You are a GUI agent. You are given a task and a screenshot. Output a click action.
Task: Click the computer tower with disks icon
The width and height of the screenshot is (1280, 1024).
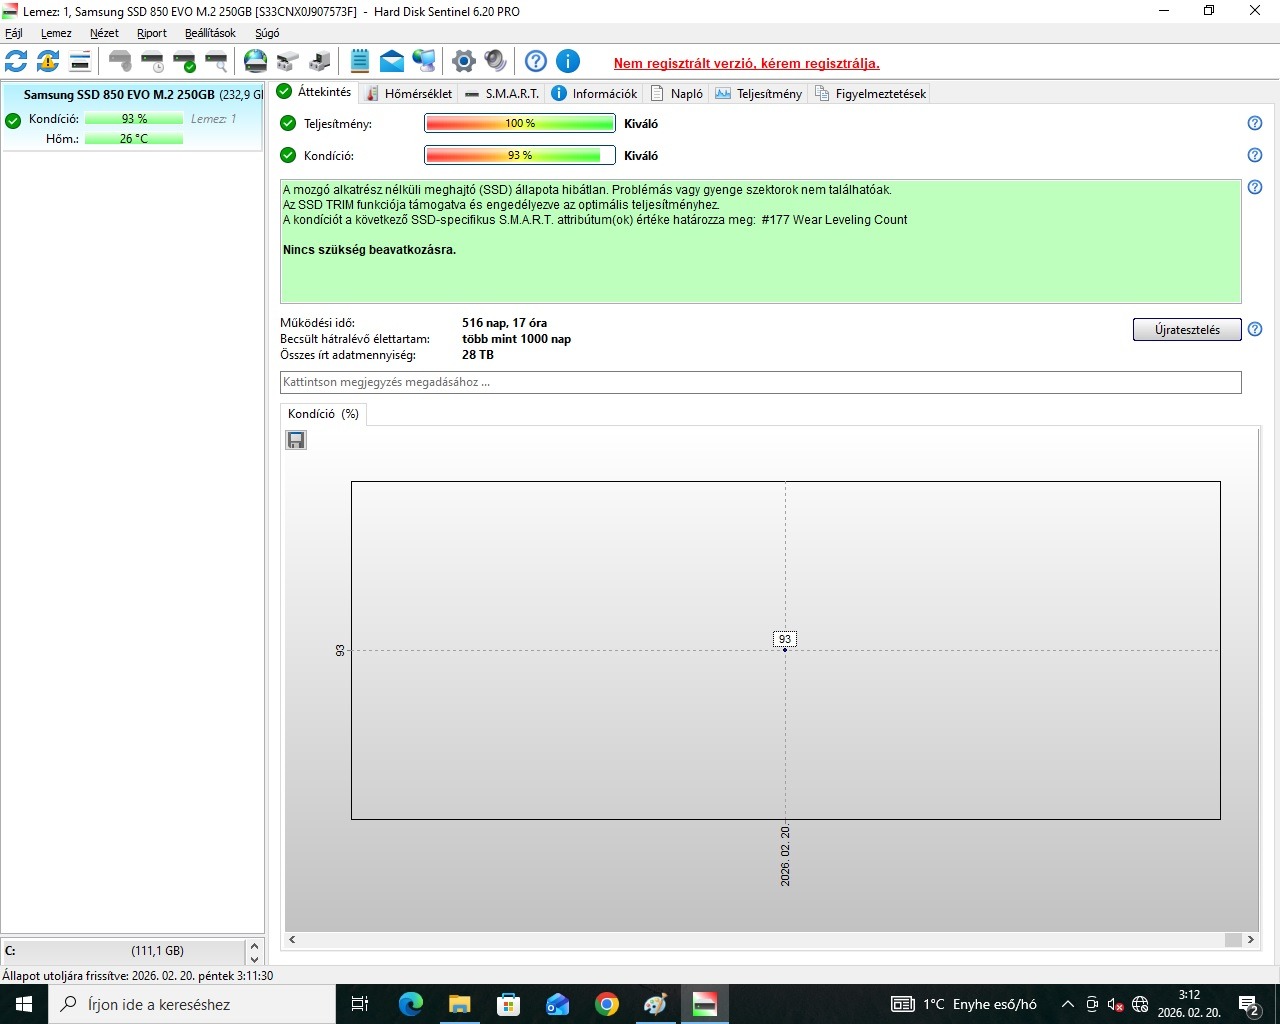pyautogui.click(x=320, y=61)
